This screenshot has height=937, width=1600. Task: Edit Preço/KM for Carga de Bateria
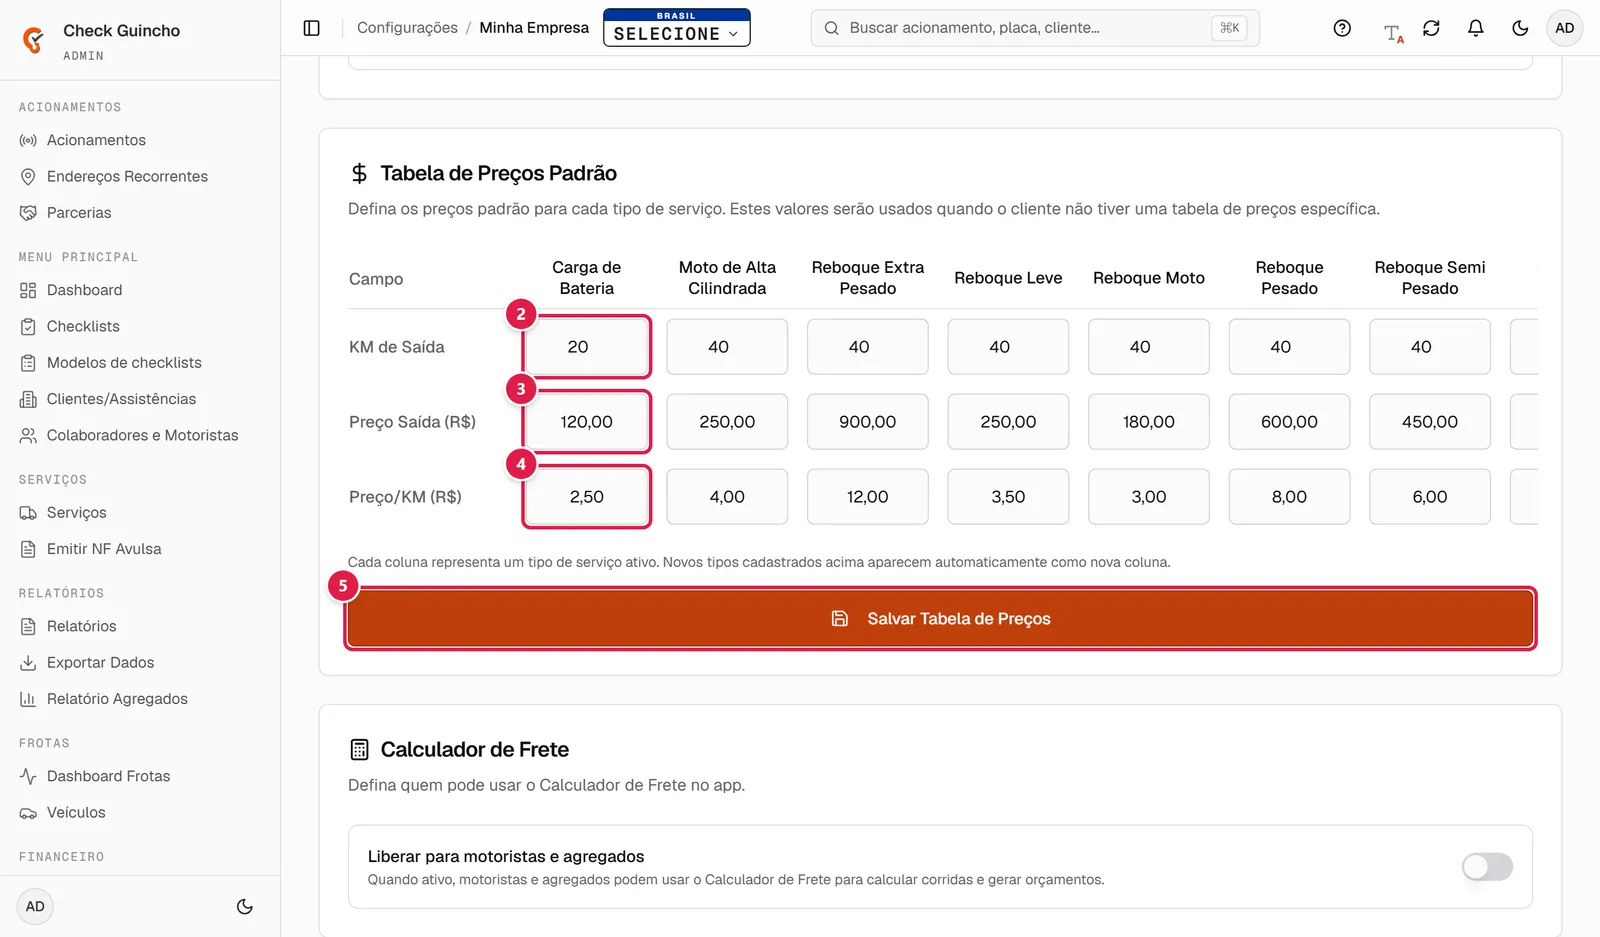[x=587, y=497]
